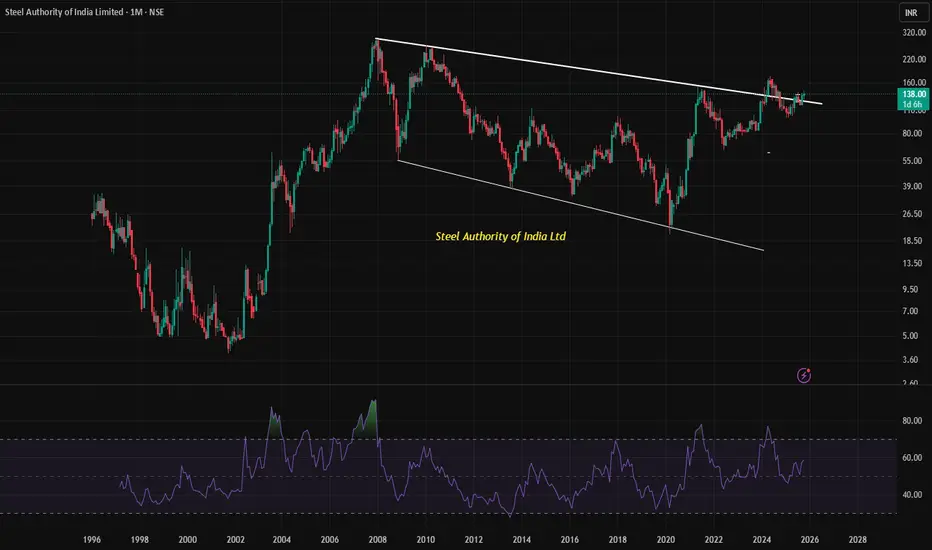Click the 2016 time axis label
Viewport: 932px width, 550px height.
coord(569,540)
